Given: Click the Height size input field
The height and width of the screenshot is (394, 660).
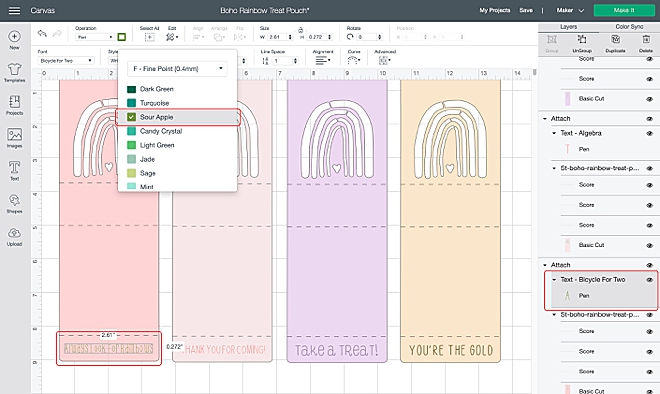Looking at the screenshot, I should pyautogui.click(x=317, y=37).
